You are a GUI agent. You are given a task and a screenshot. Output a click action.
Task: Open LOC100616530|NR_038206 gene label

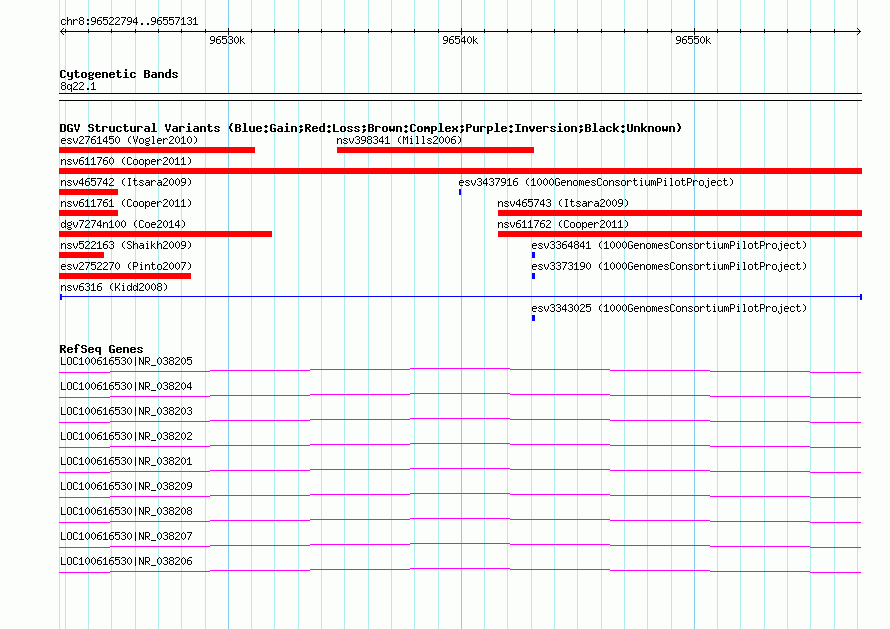click(x=126, y=561)
